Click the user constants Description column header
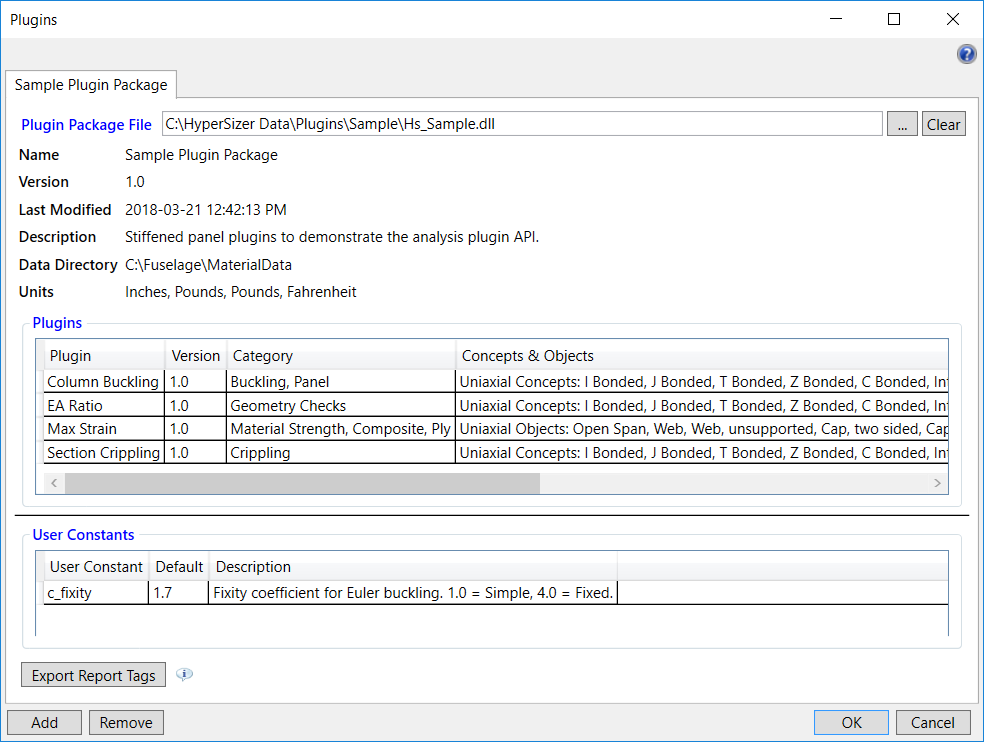 tap(413, 567)
